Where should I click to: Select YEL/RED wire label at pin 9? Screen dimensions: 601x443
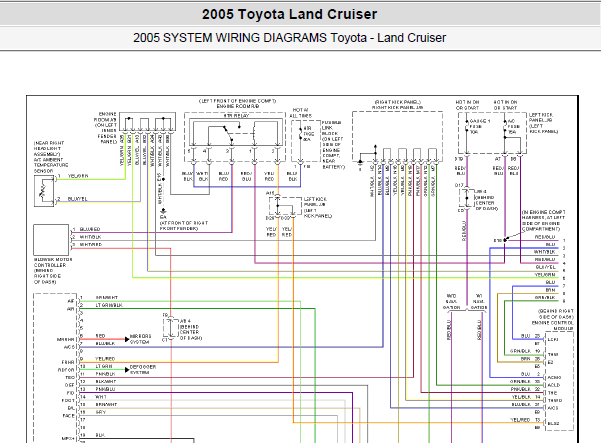click(x=105, y=359)
